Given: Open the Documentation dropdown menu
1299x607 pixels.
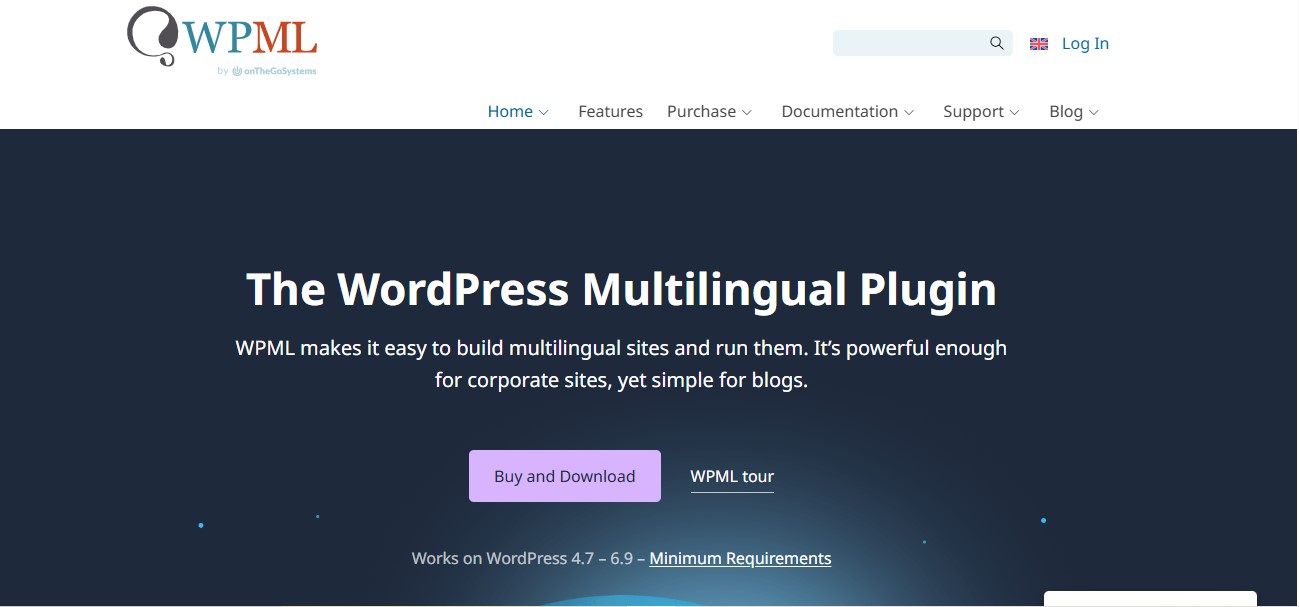Looking at the screenshot, I should (x=840, y=111).
